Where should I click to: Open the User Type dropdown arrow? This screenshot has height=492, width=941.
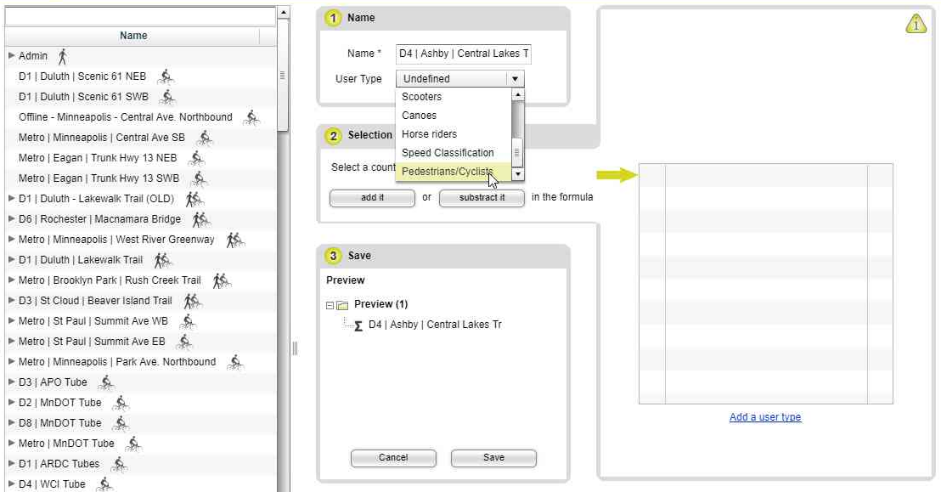point(514,79)
